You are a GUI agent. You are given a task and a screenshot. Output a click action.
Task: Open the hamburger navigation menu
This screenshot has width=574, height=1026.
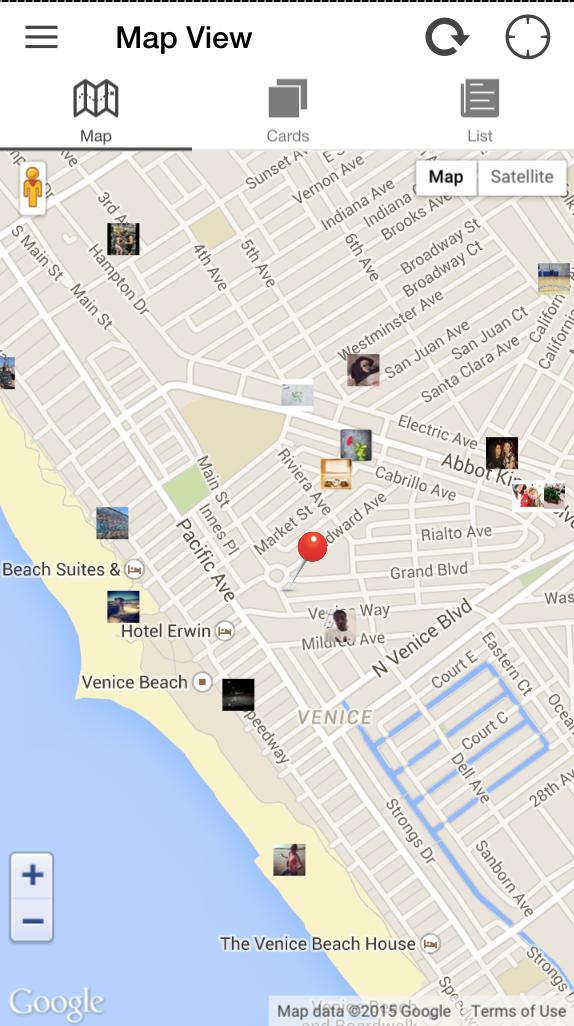41,37
